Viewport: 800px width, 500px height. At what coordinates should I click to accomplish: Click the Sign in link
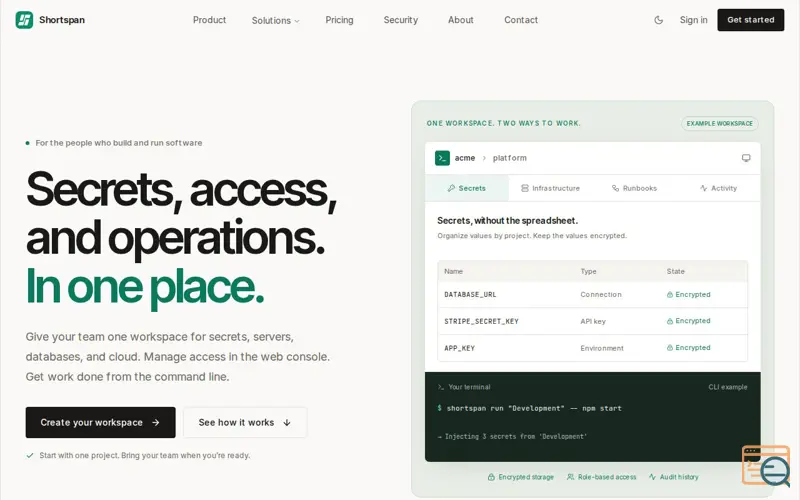click(x=693, y=20)
